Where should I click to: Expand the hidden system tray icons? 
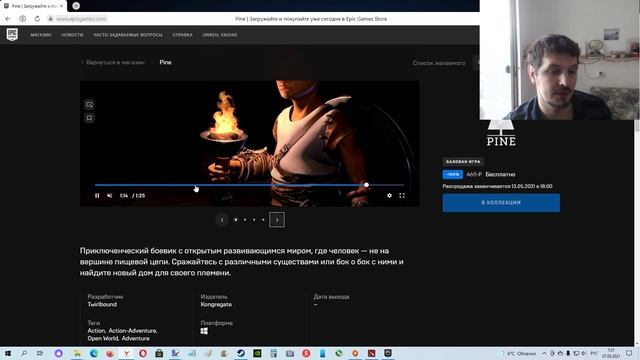544,353
